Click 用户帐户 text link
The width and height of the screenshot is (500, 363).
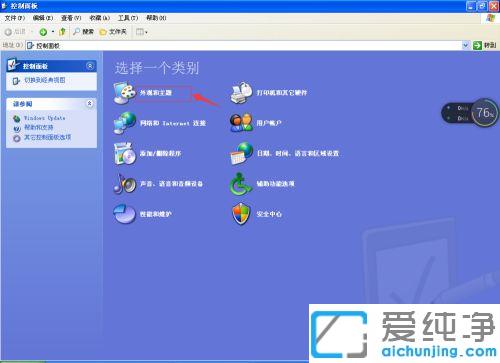269,123
